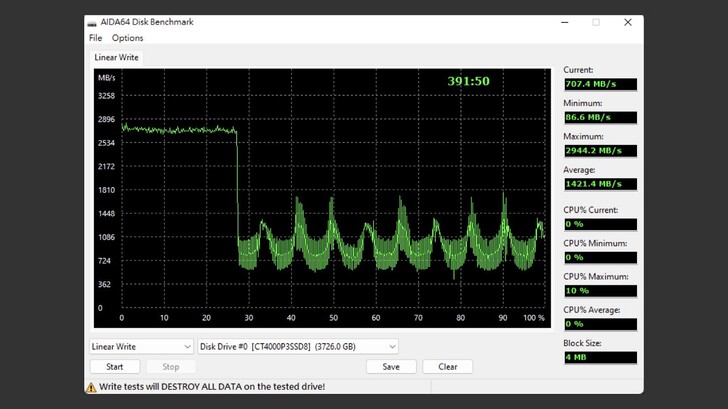This screenshot has height=409, width=728.
Task: Close the AIDA64 Disk Benchmark window
Action: tap(628, 22)
